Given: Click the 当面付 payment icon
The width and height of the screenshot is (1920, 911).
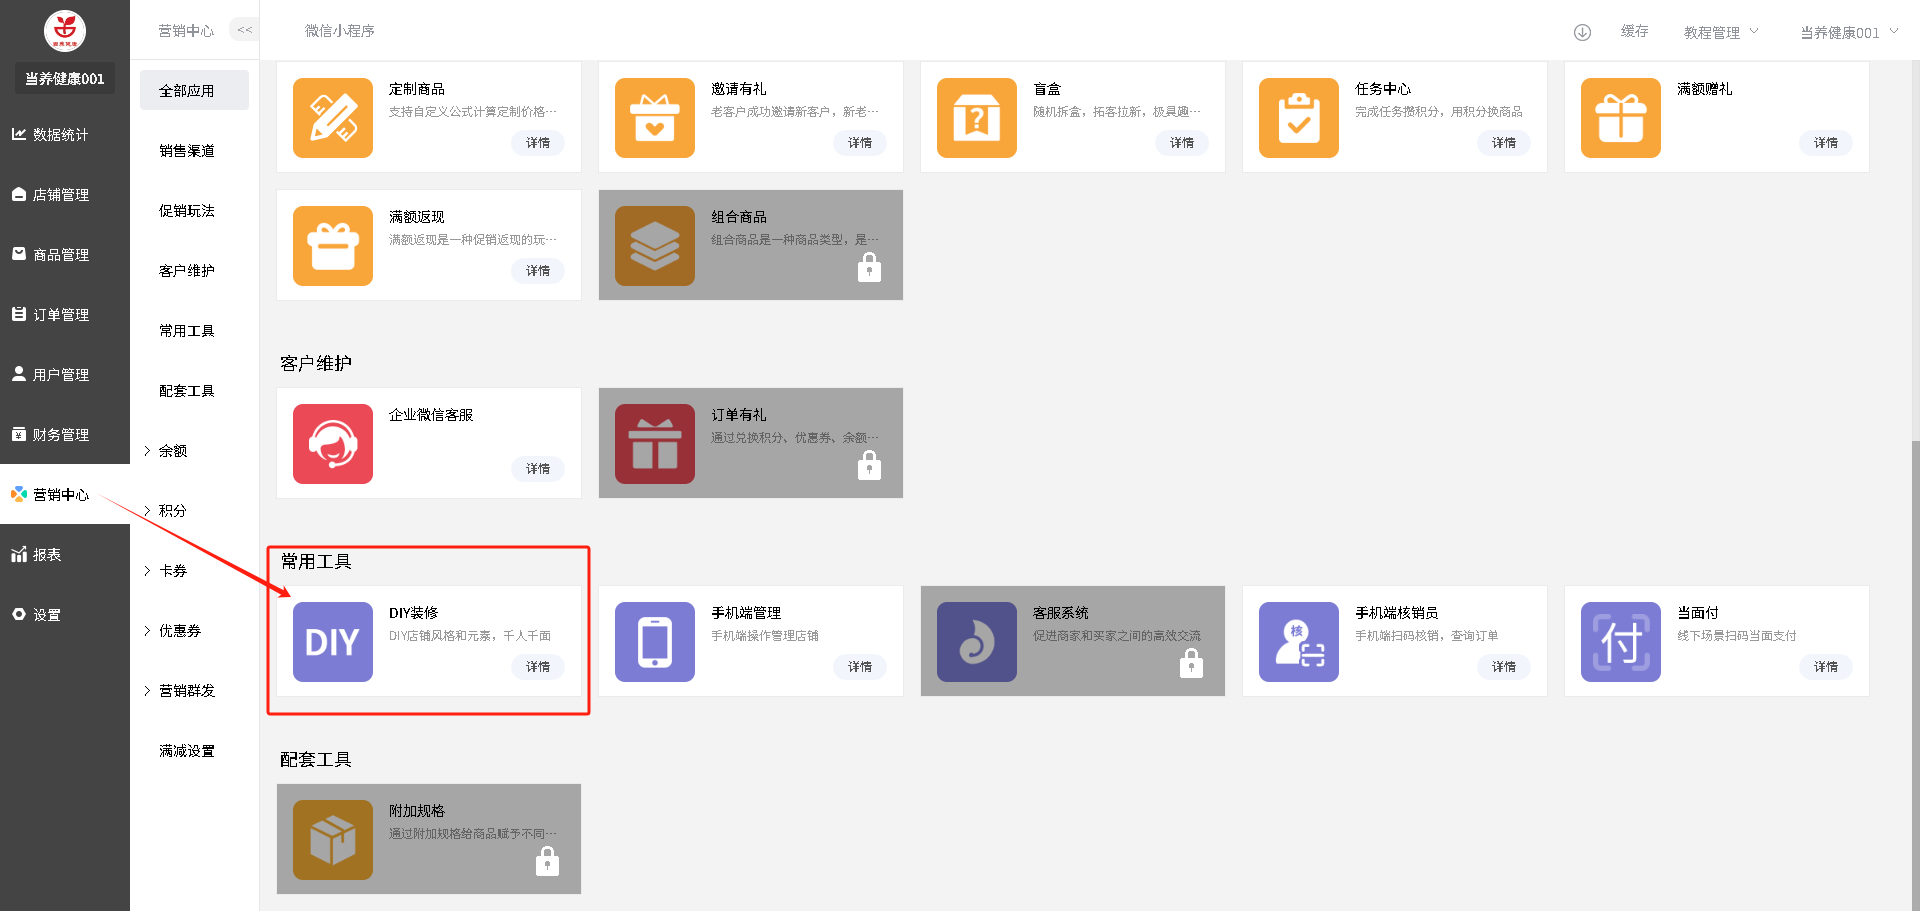Looking at the screenshot, I should coord(1620,642).
